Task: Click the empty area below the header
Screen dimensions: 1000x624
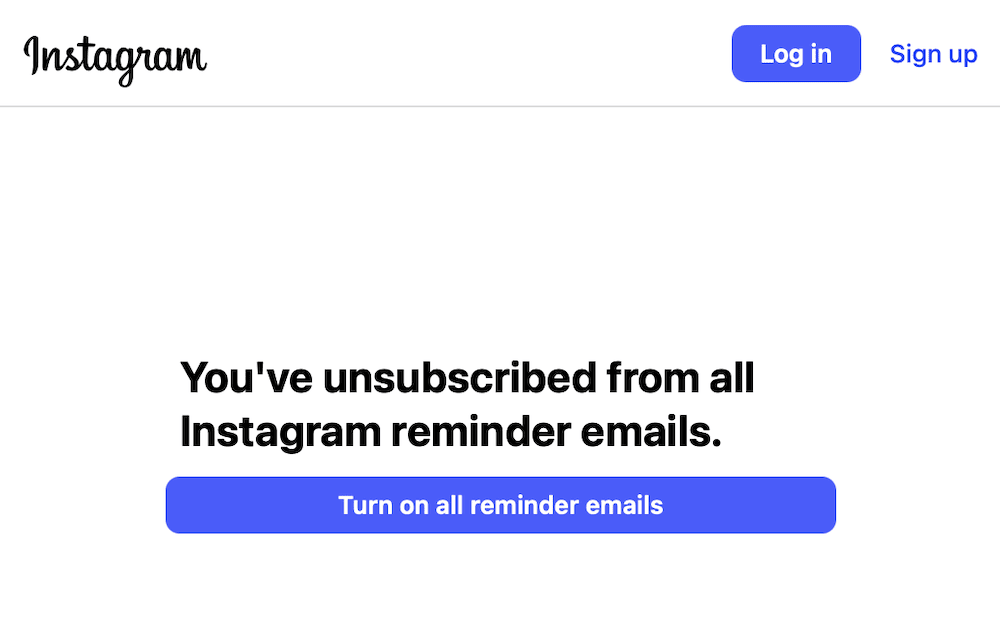Action: tap(500, 220)
